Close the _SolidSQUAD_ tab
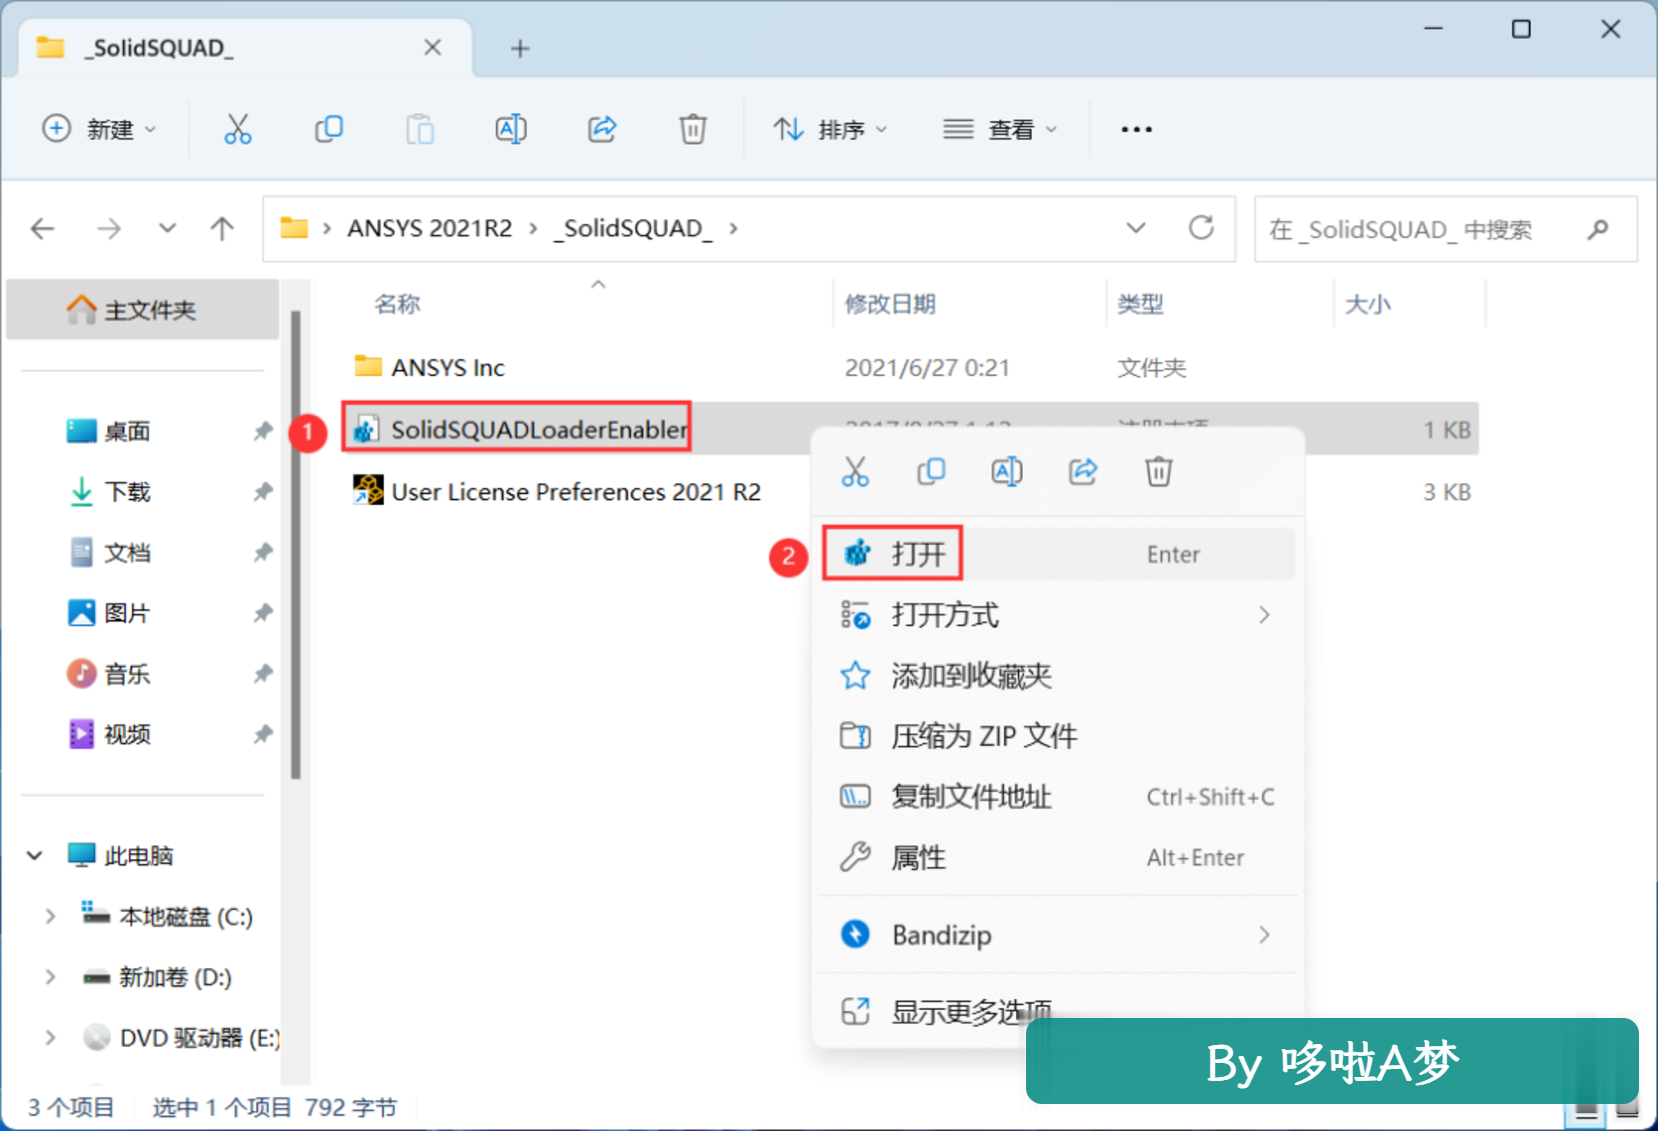The image size is (1658, 1131). (432, 47)
